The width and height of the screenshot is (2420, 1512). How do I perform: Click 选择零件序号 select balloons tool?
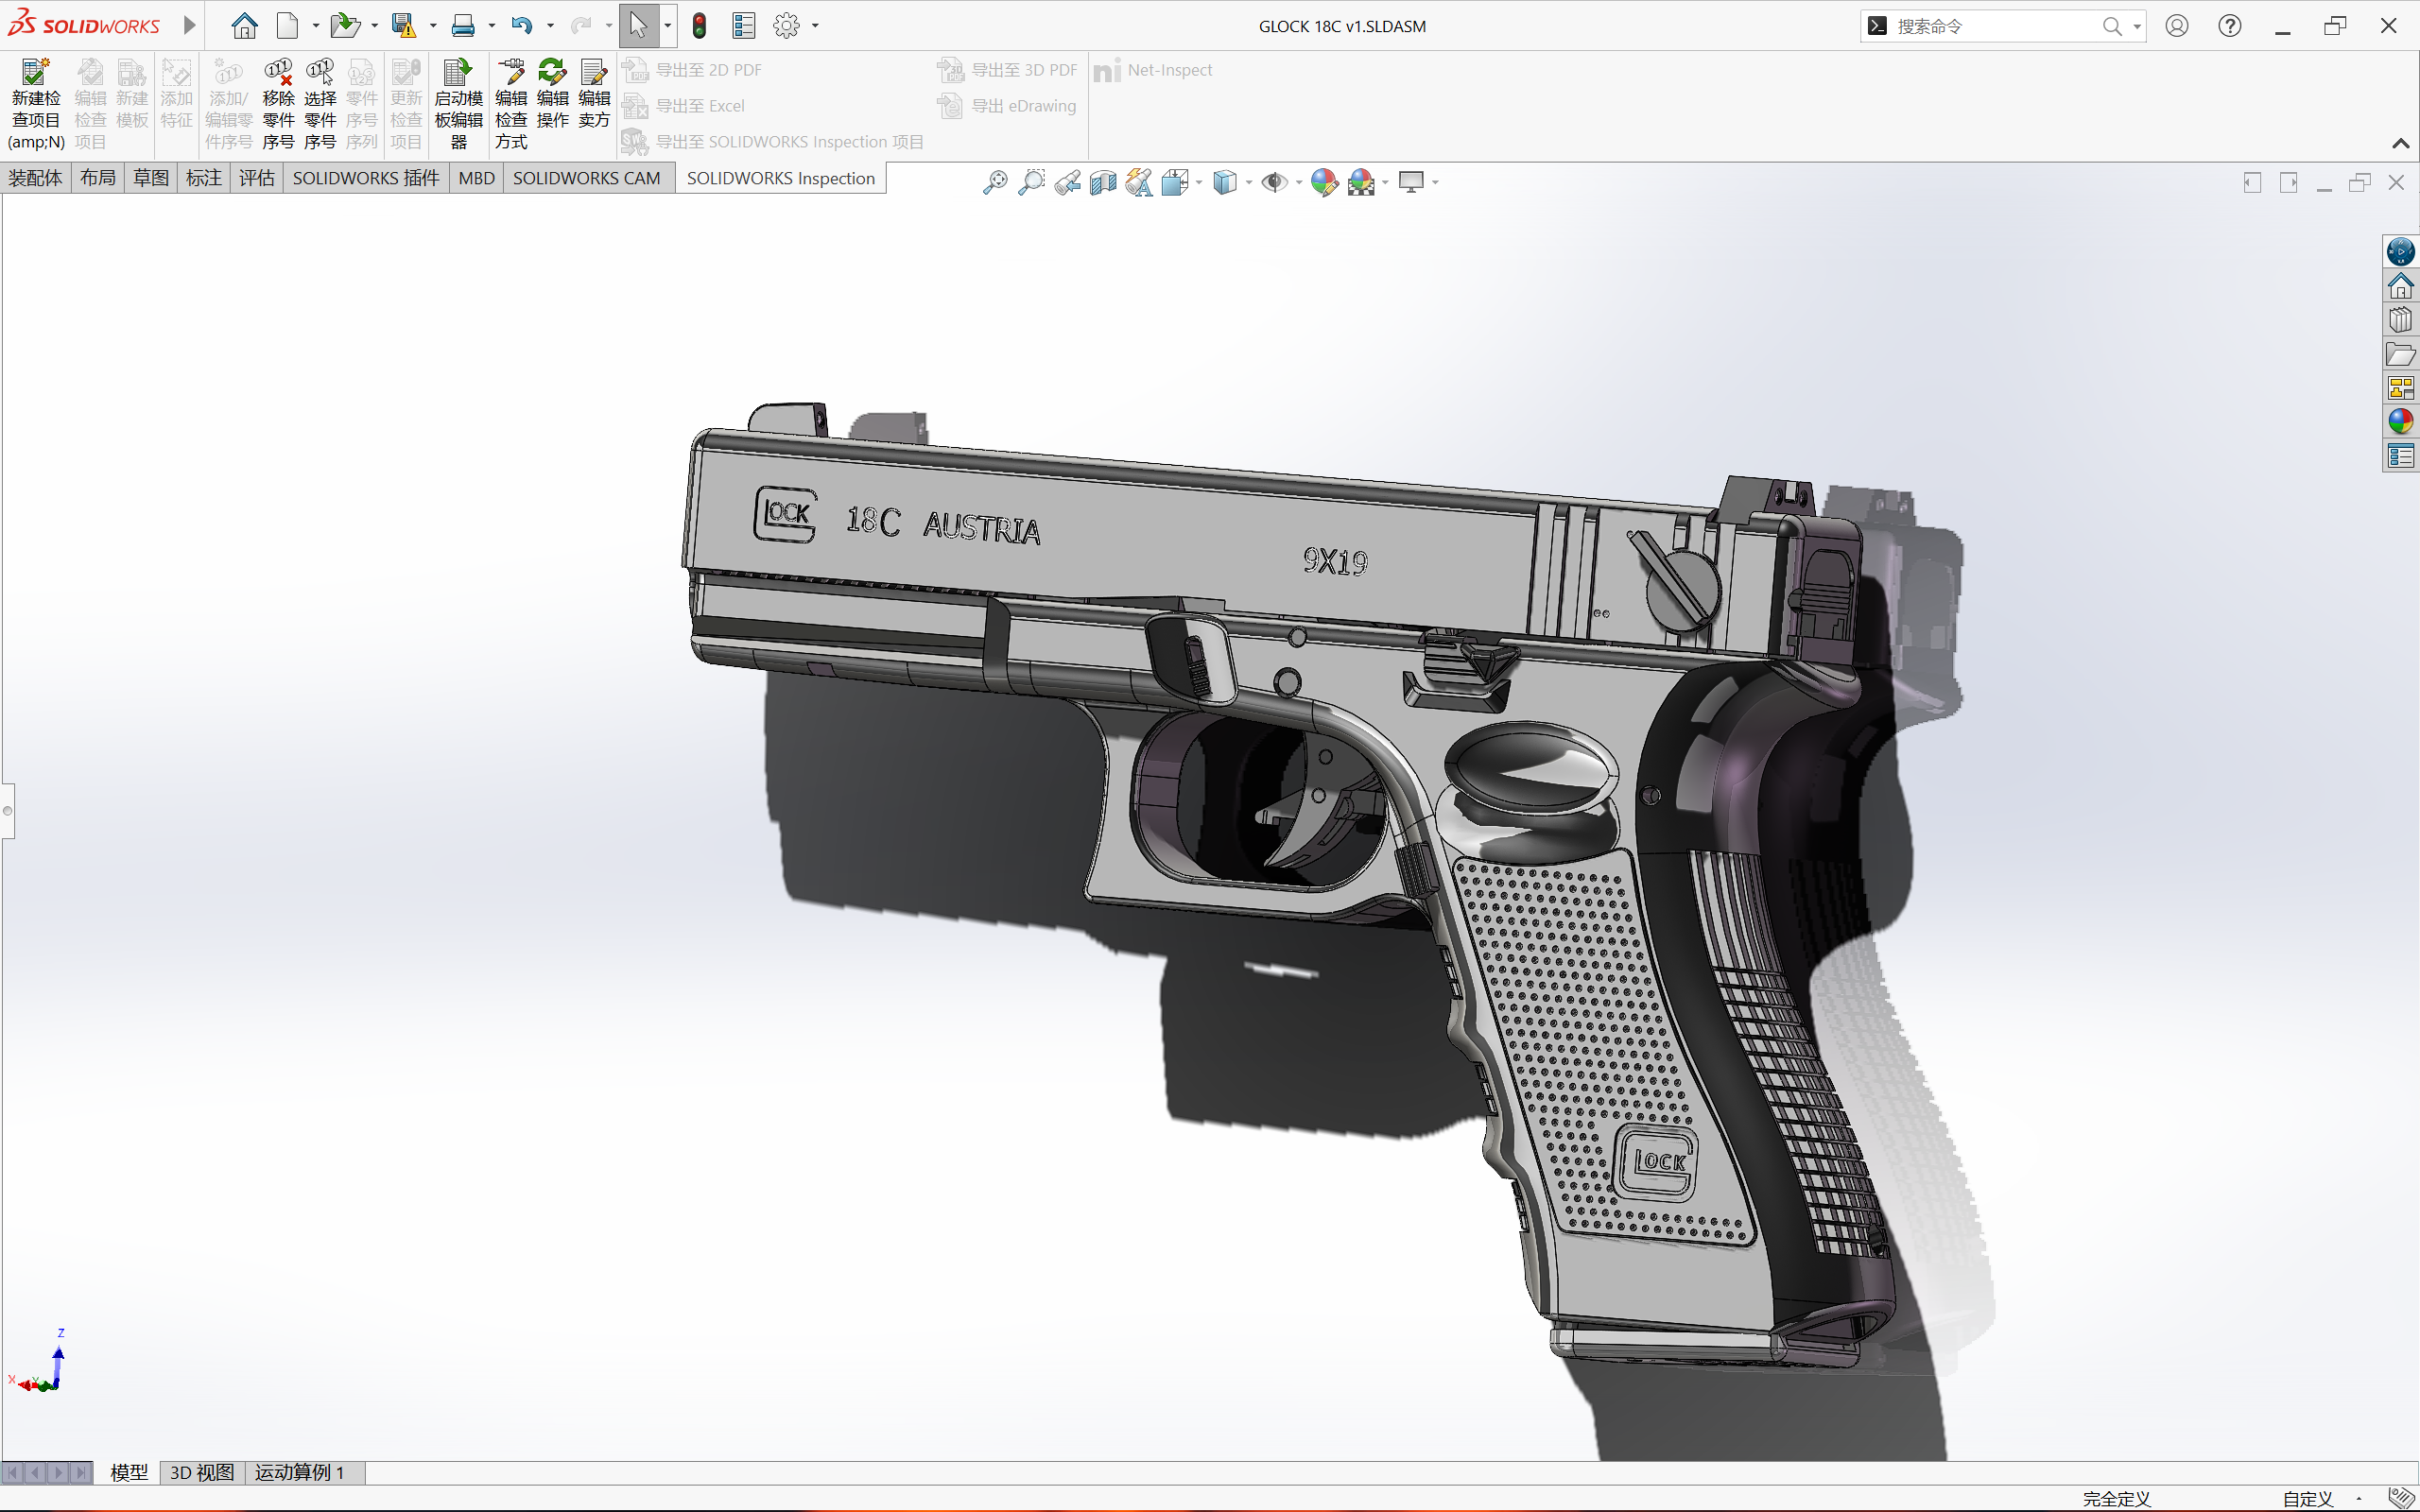(320, 105)
